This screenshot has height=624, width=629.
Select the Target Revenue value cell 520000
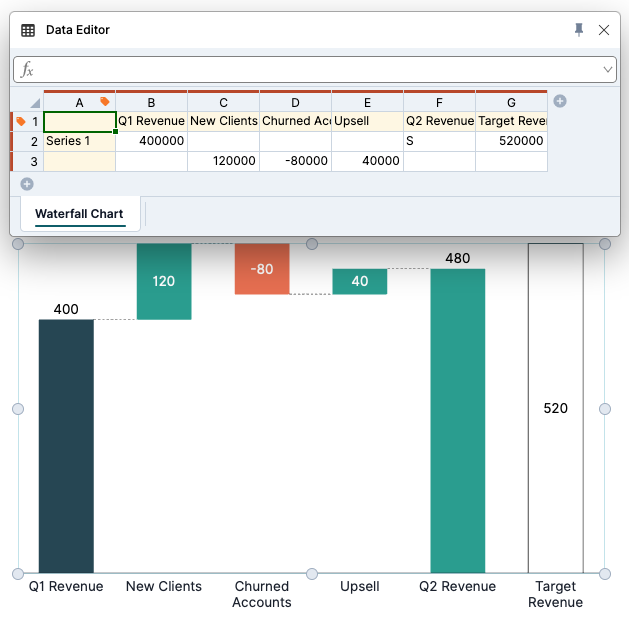click(511, 141)
